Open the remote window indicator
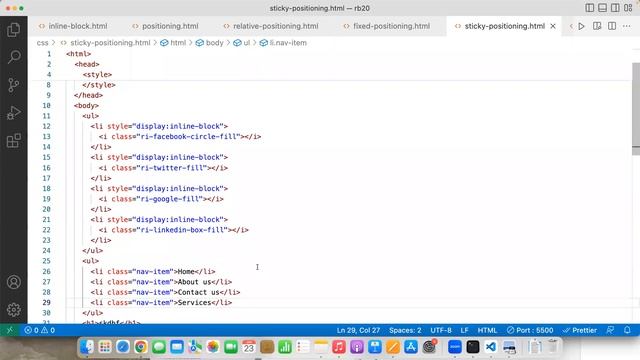640x360 pixels. tap(10, 330)
